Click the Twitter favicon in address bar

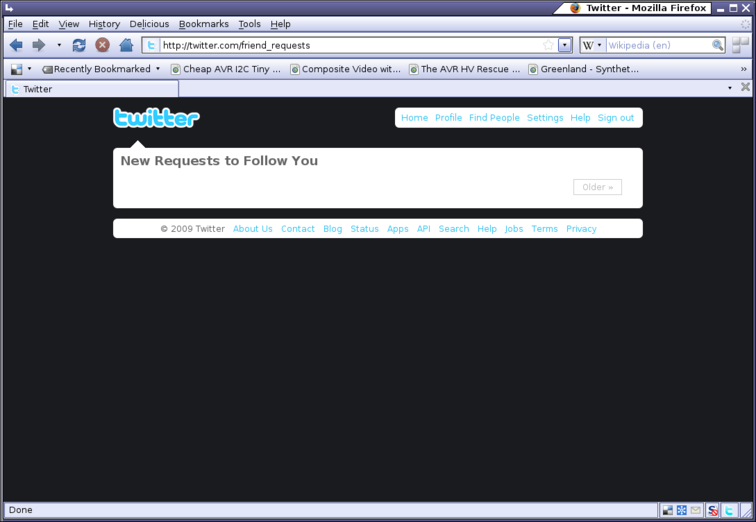(151, 45)
